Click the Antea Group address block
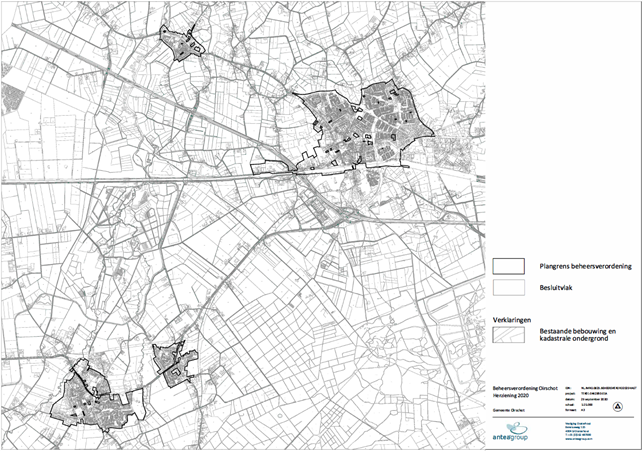643x451 pixels. (x=575, y=430)
